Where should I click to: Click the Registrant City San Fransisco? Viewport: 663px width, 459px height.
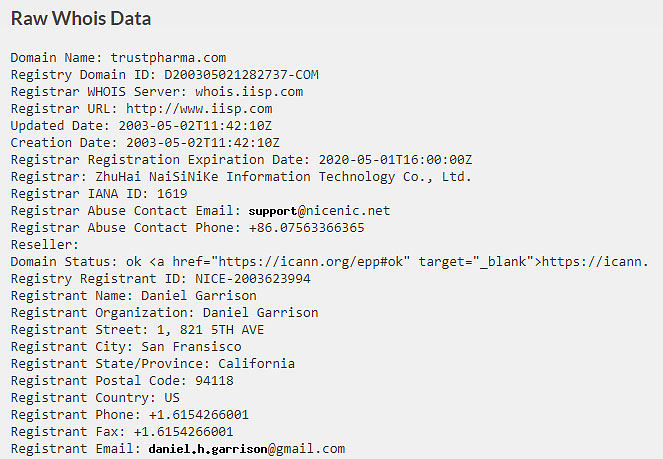click(x=192, y=347)
